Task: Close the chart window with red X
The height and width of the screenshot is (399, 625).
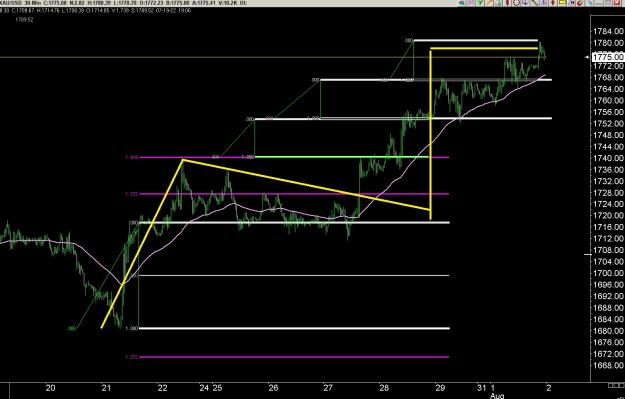Action: [617, 3]
